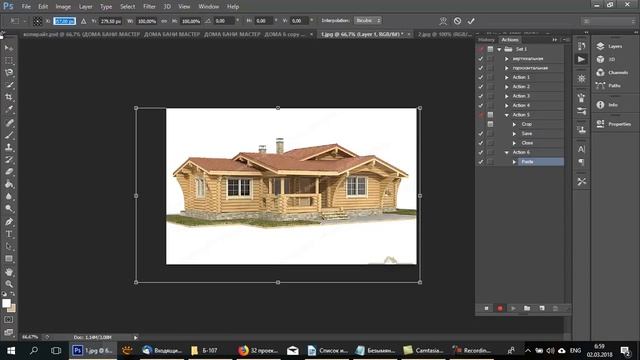The width and height of the screenshot is (640, 360).
Task: Open the Interpolation dropdown
Action: pyautogui.click(x=368, y=20)
